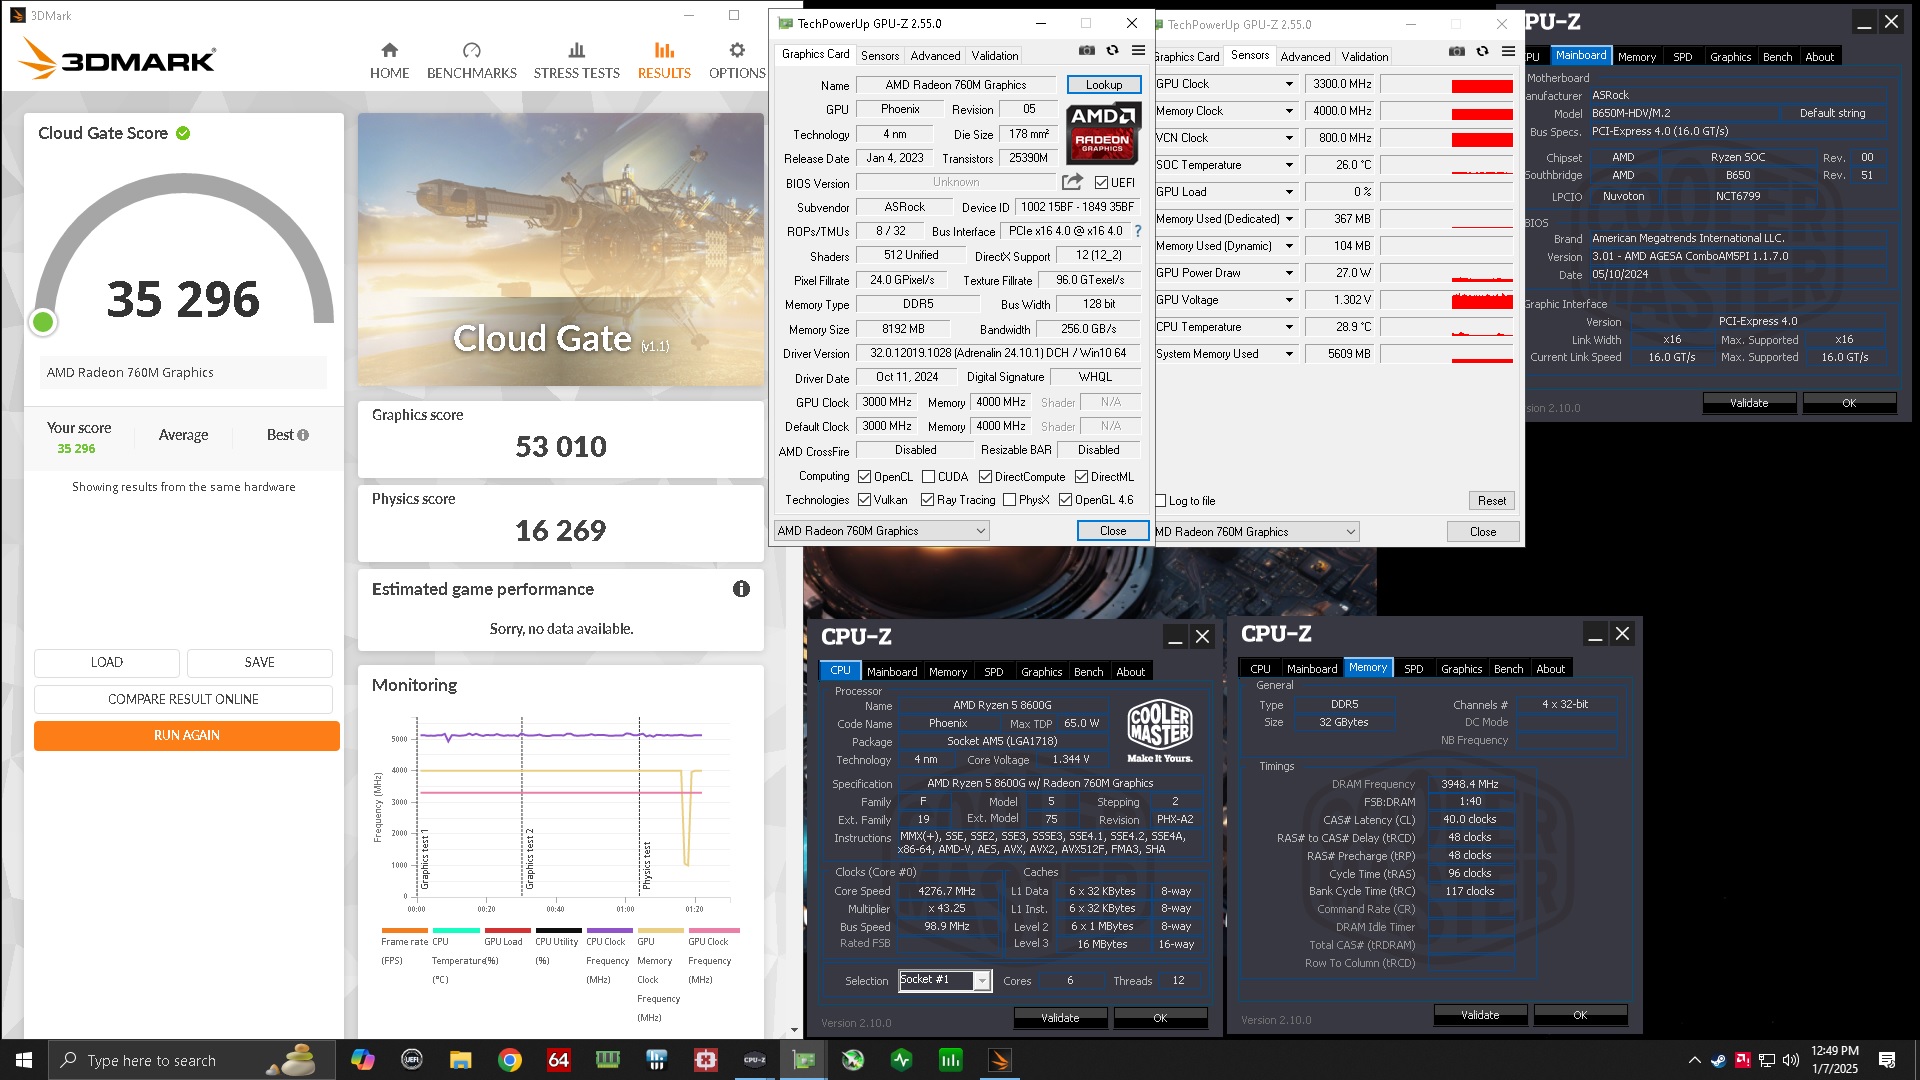Click Reset in GPU-Z Sensors window

click(1491, 501)
